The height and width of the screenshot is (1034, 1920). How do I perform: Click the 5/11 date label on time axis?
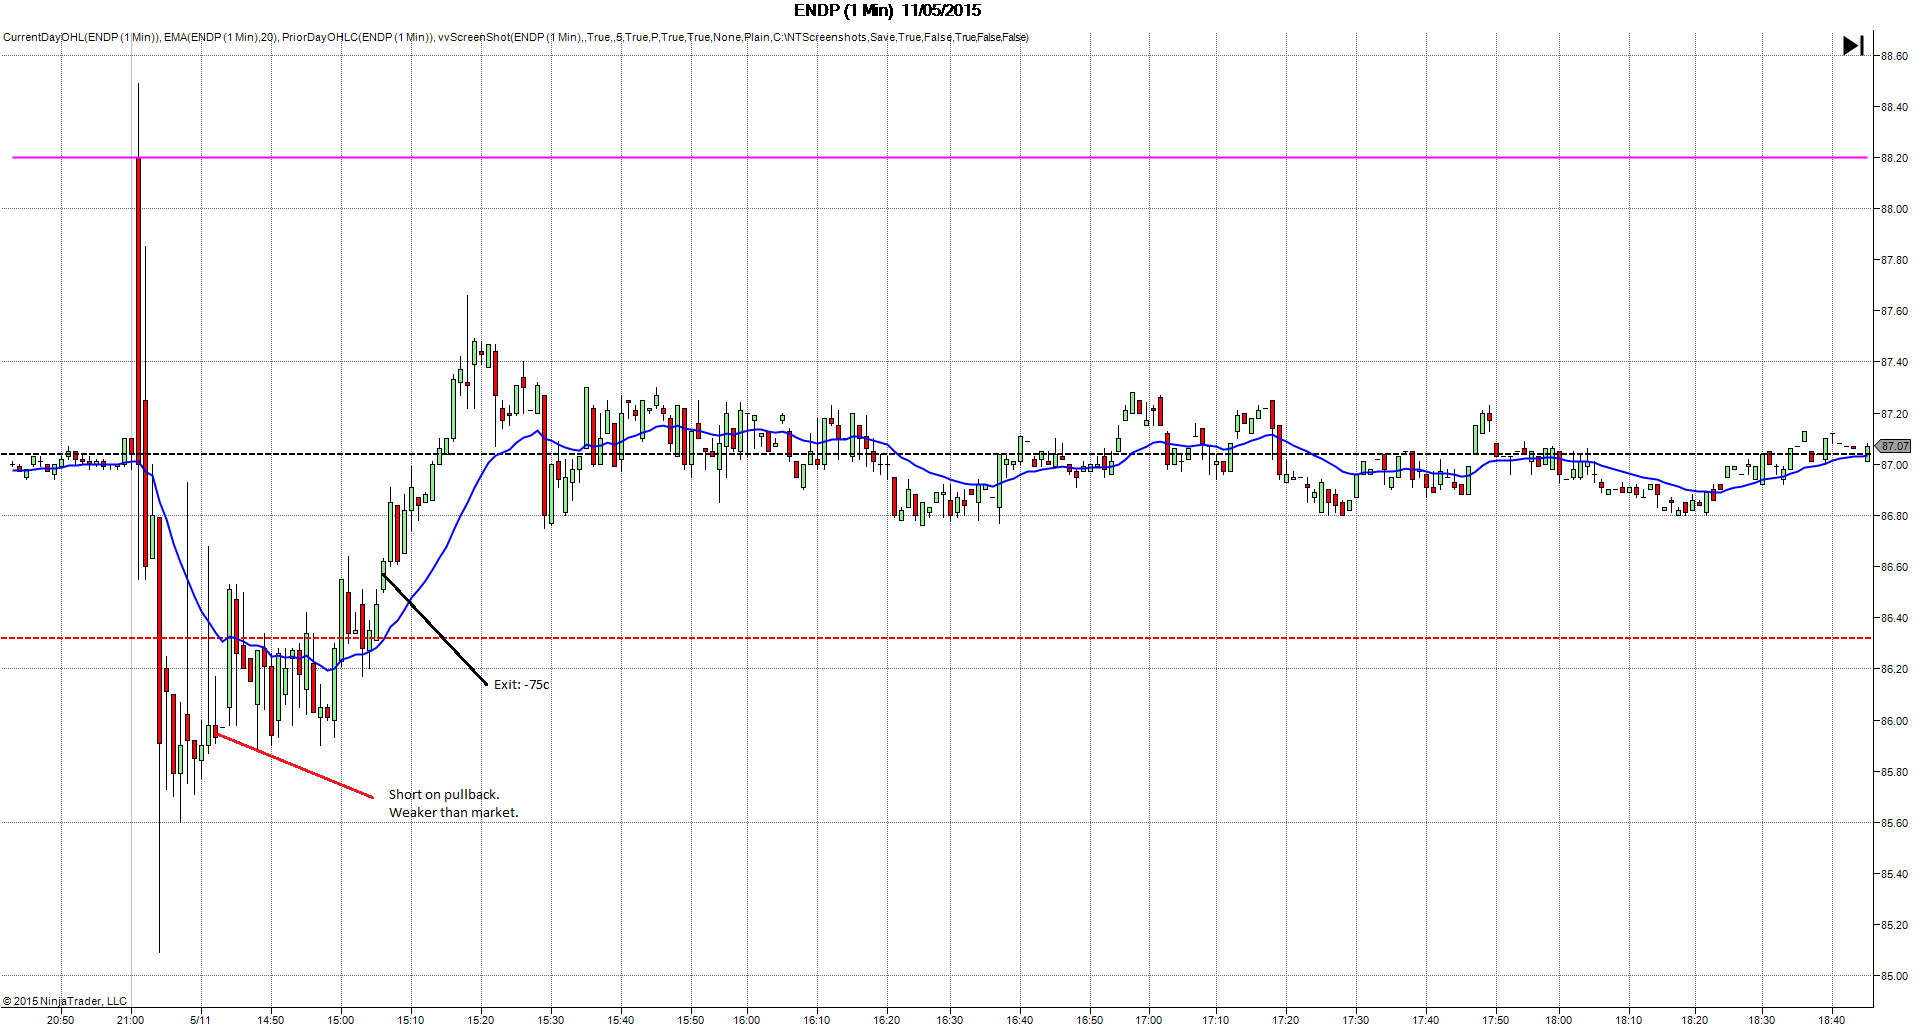[x=200, y=1020]
